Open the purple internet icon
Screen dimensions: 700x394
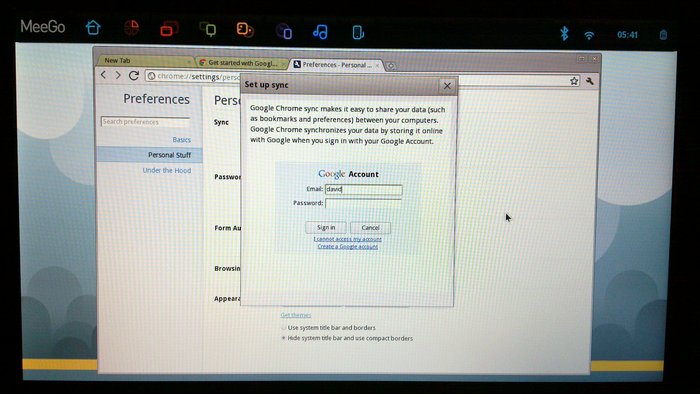284,31
